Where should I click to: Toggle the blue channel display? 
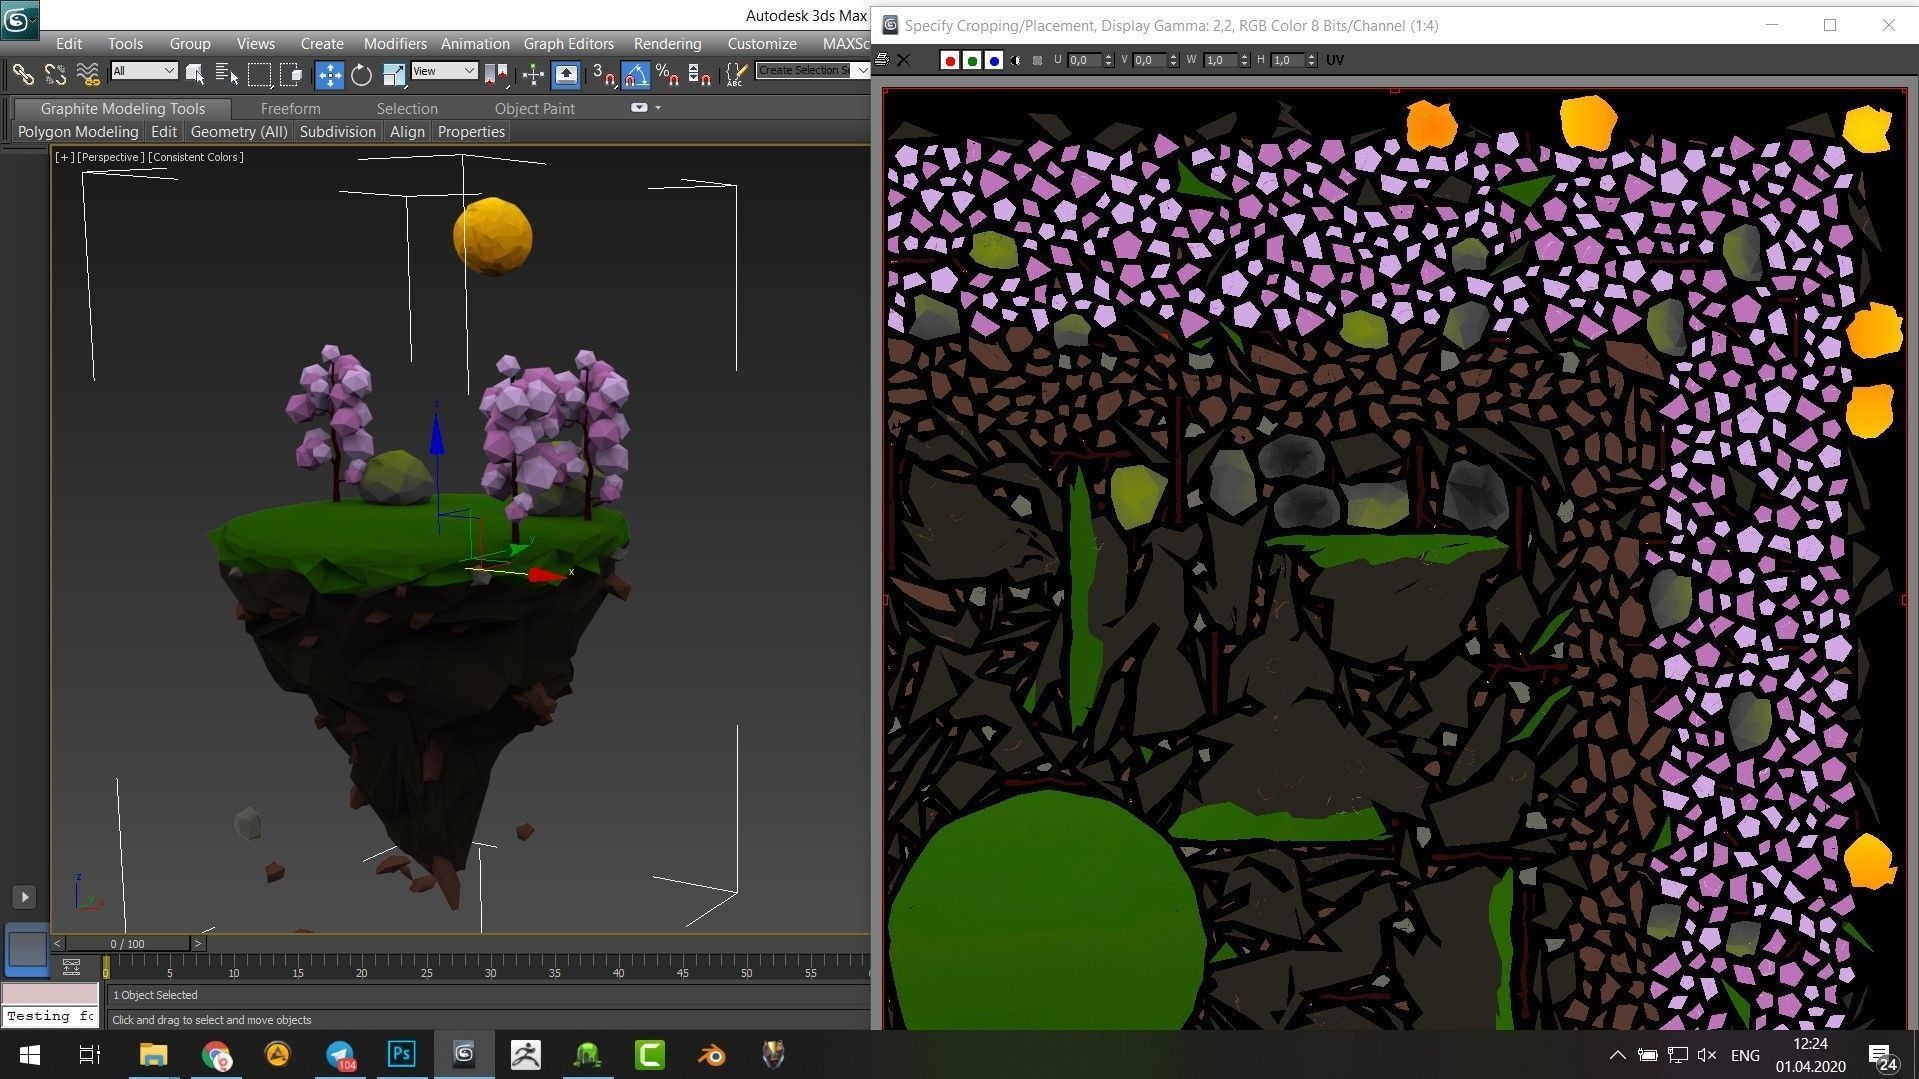click(x=994, y=60)
